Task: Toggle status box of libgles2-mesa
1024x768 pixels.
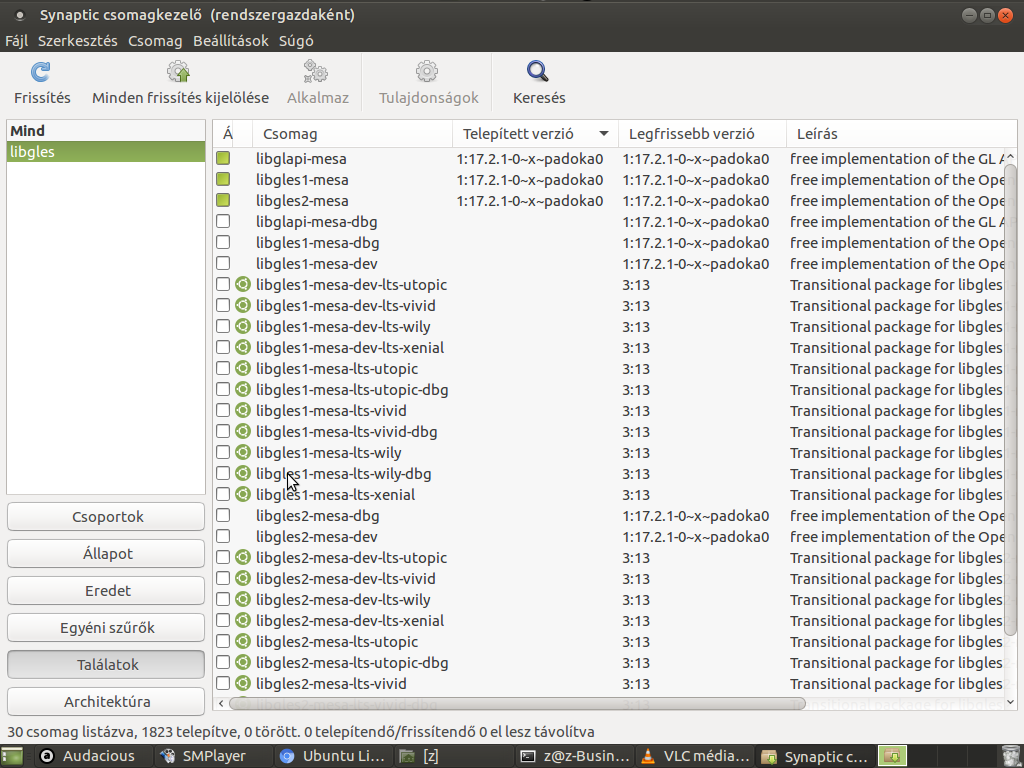Action: pos(223,200)
